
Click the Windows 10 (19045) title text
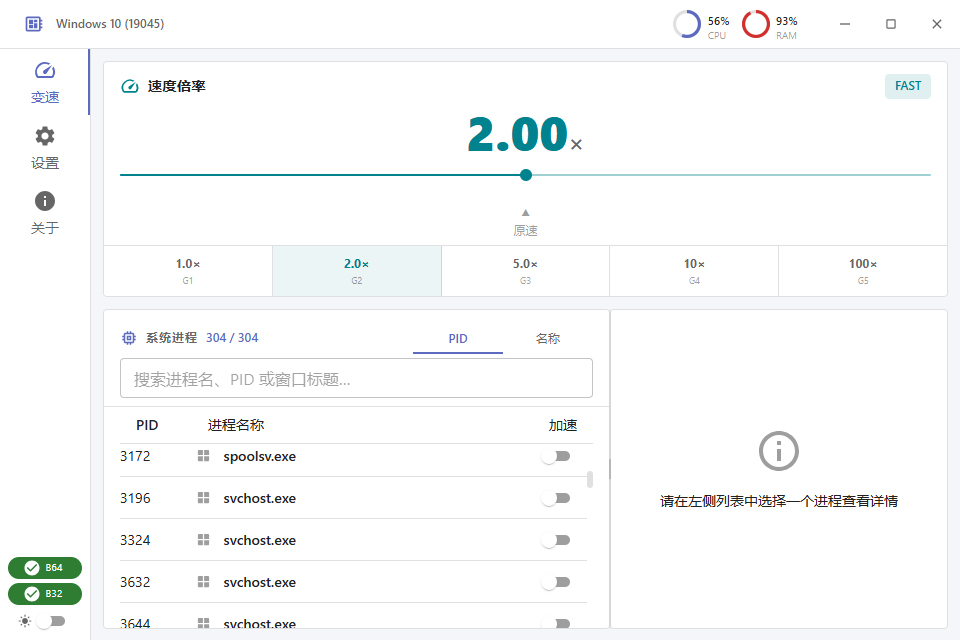point(110,24)
